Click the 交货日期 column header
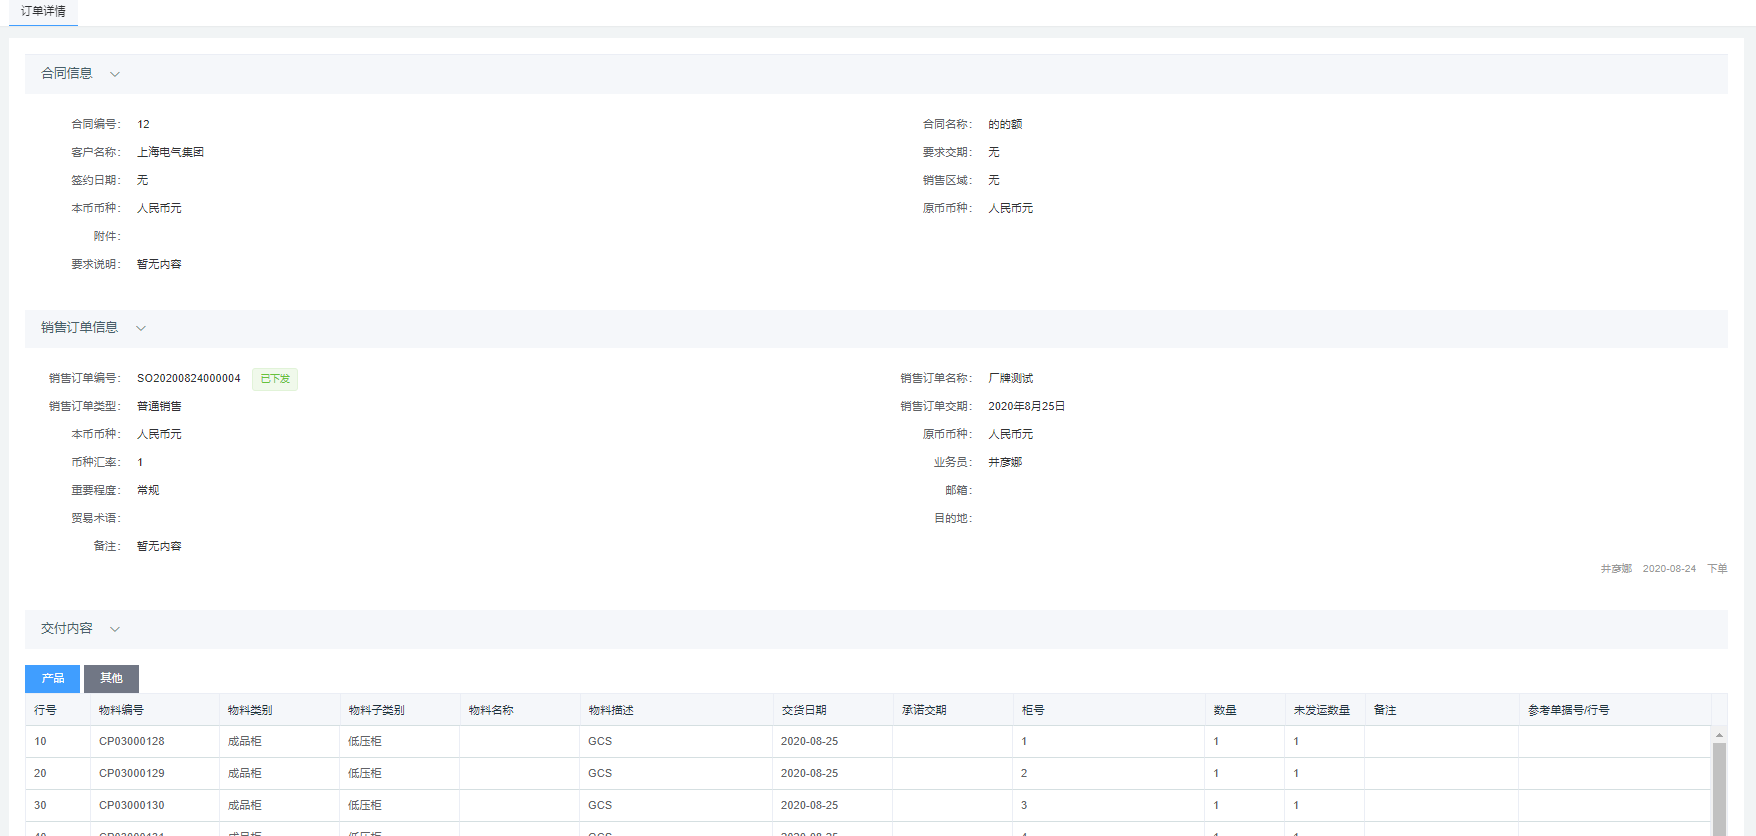 (804, 710)
